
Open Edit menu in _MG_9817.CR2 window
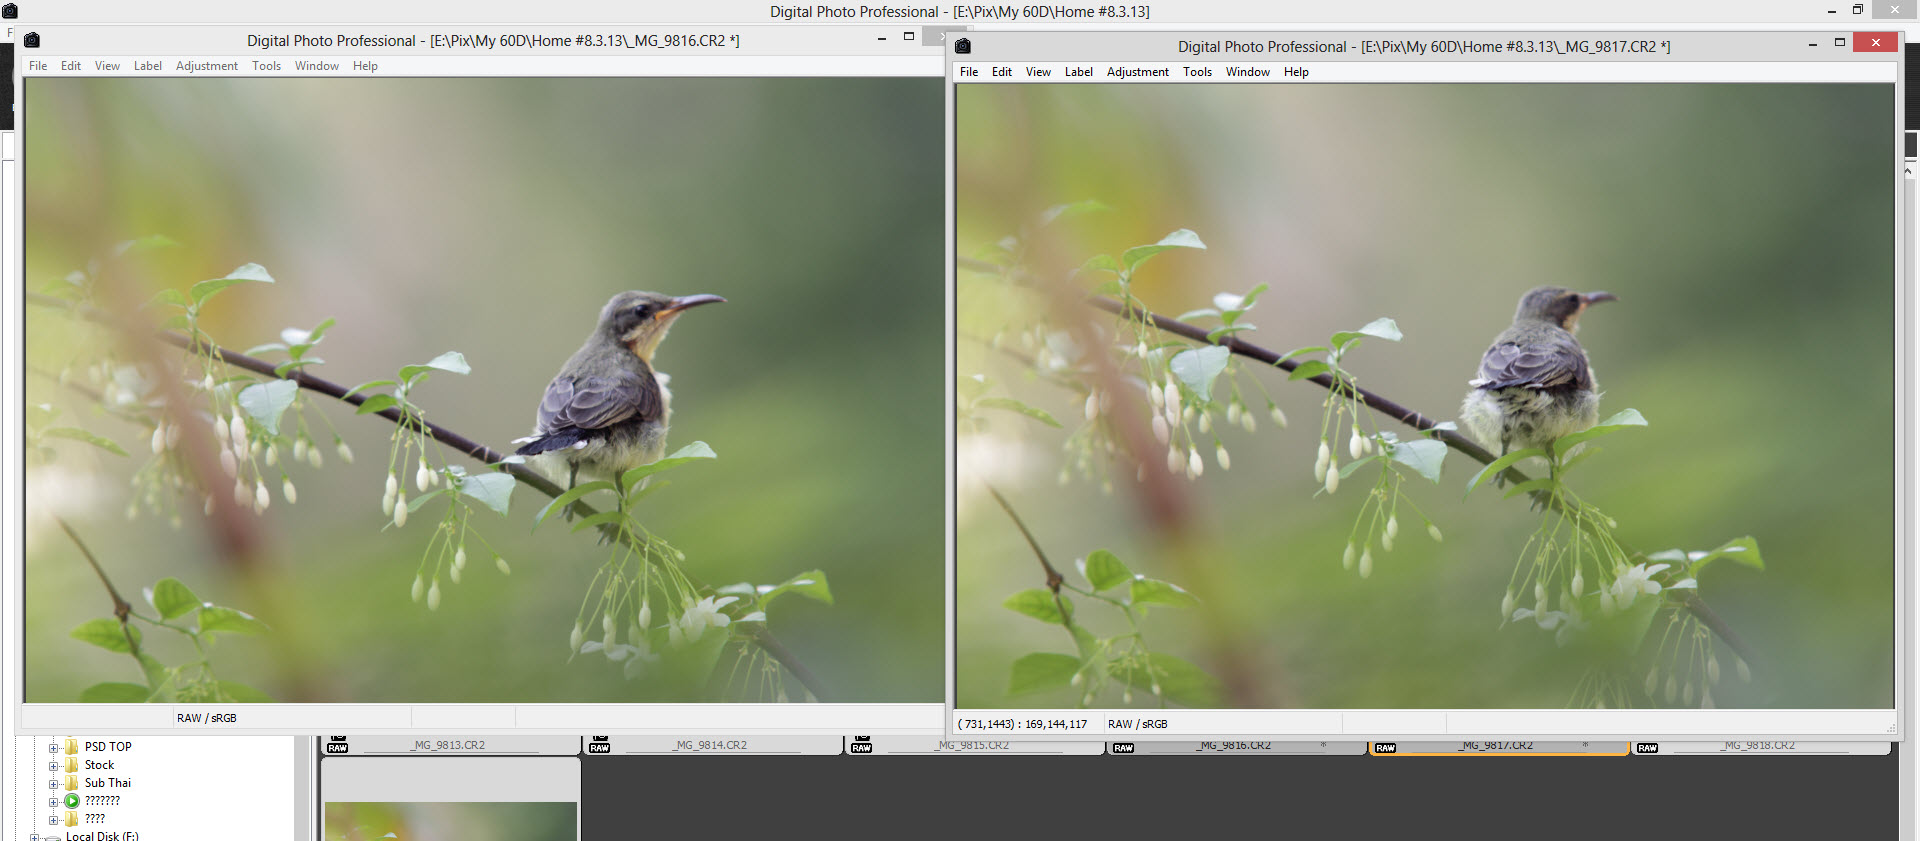point(1002,72)
